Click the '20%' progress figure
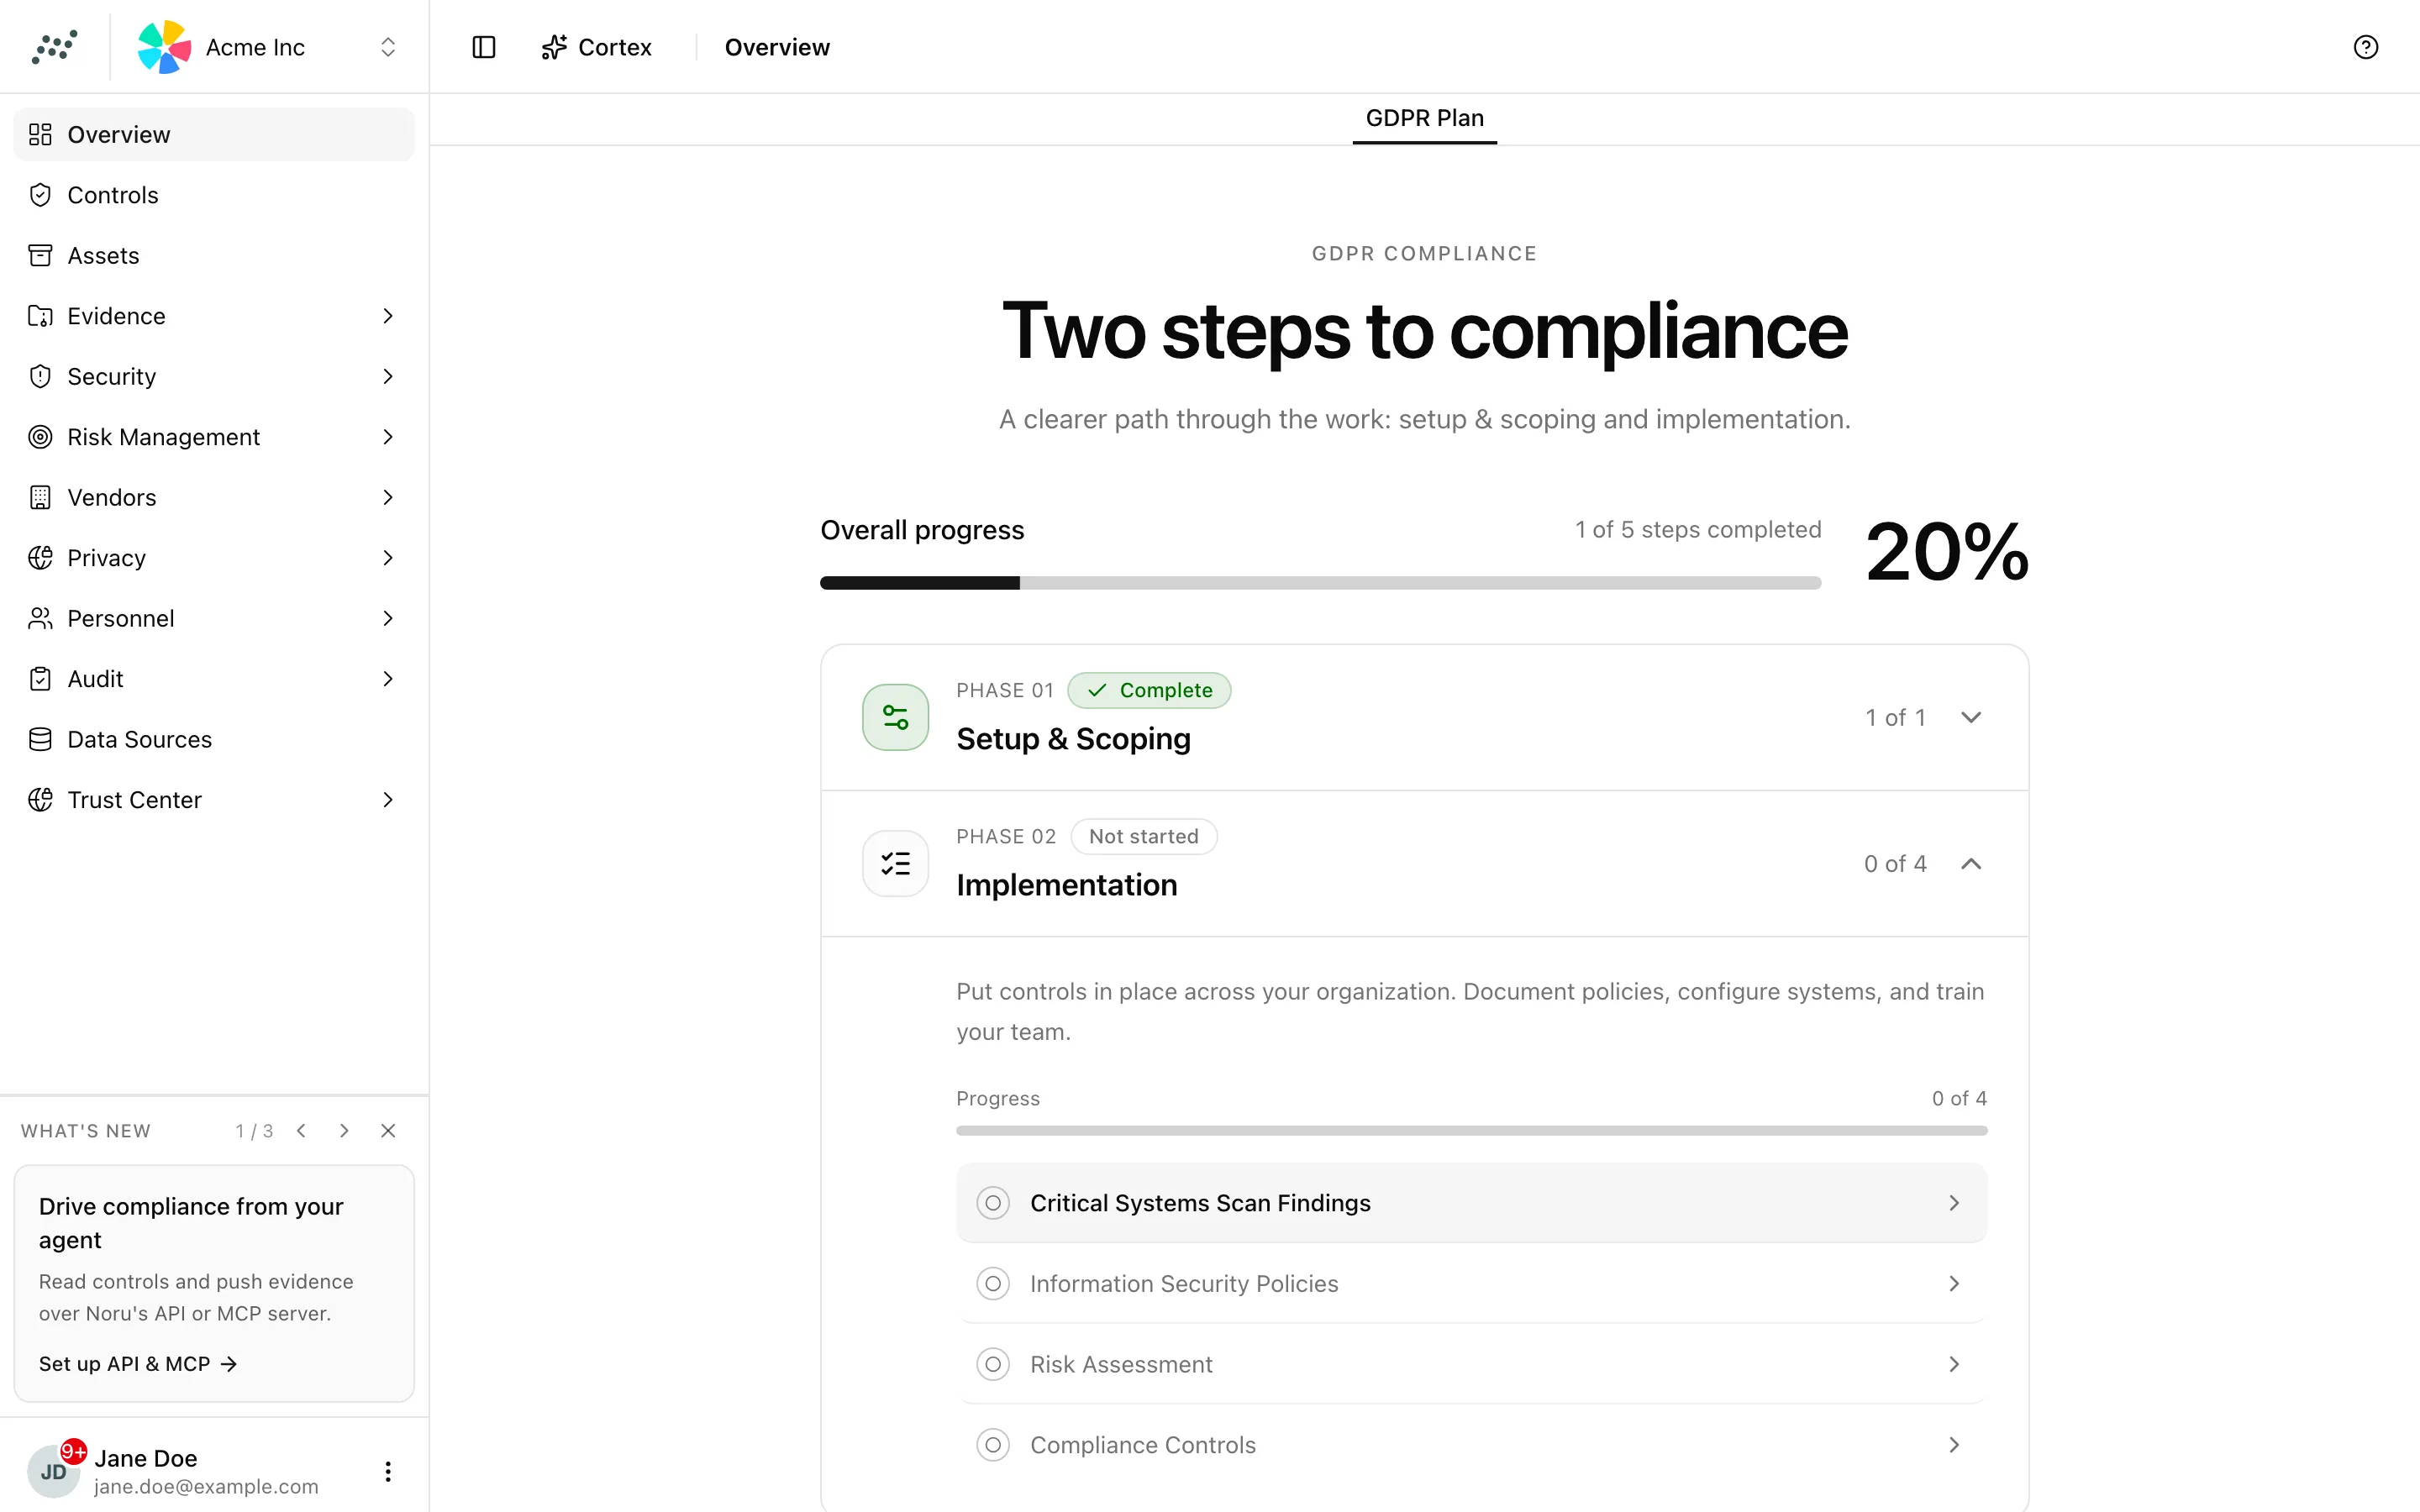This screenshot has width=2420, height=1512. tap(1946, 552)
